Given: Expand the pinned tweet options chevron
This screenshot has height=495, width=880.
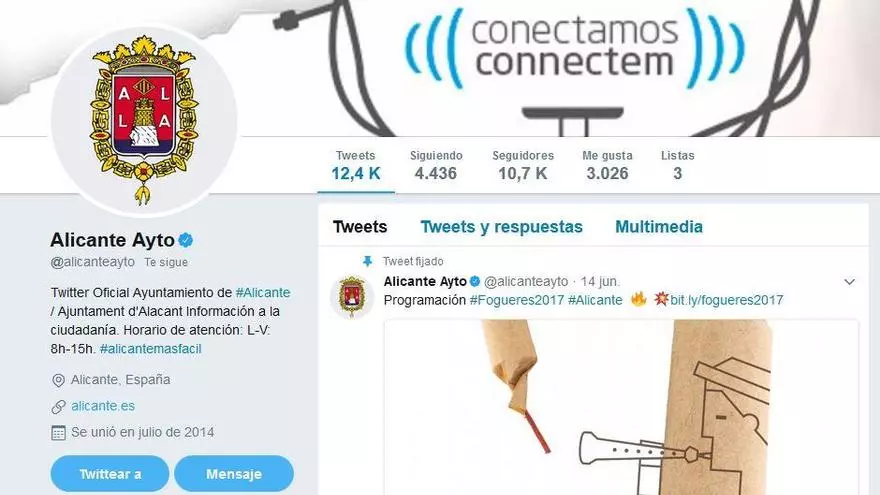Looking at the screenshot, I should [850, 282].
